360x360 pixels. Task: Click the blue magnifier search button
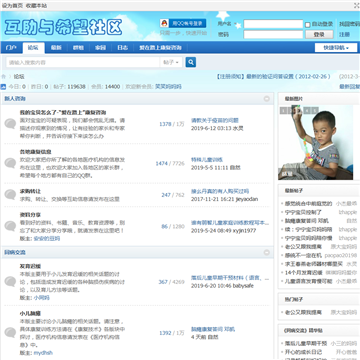(x=191, y=62)
